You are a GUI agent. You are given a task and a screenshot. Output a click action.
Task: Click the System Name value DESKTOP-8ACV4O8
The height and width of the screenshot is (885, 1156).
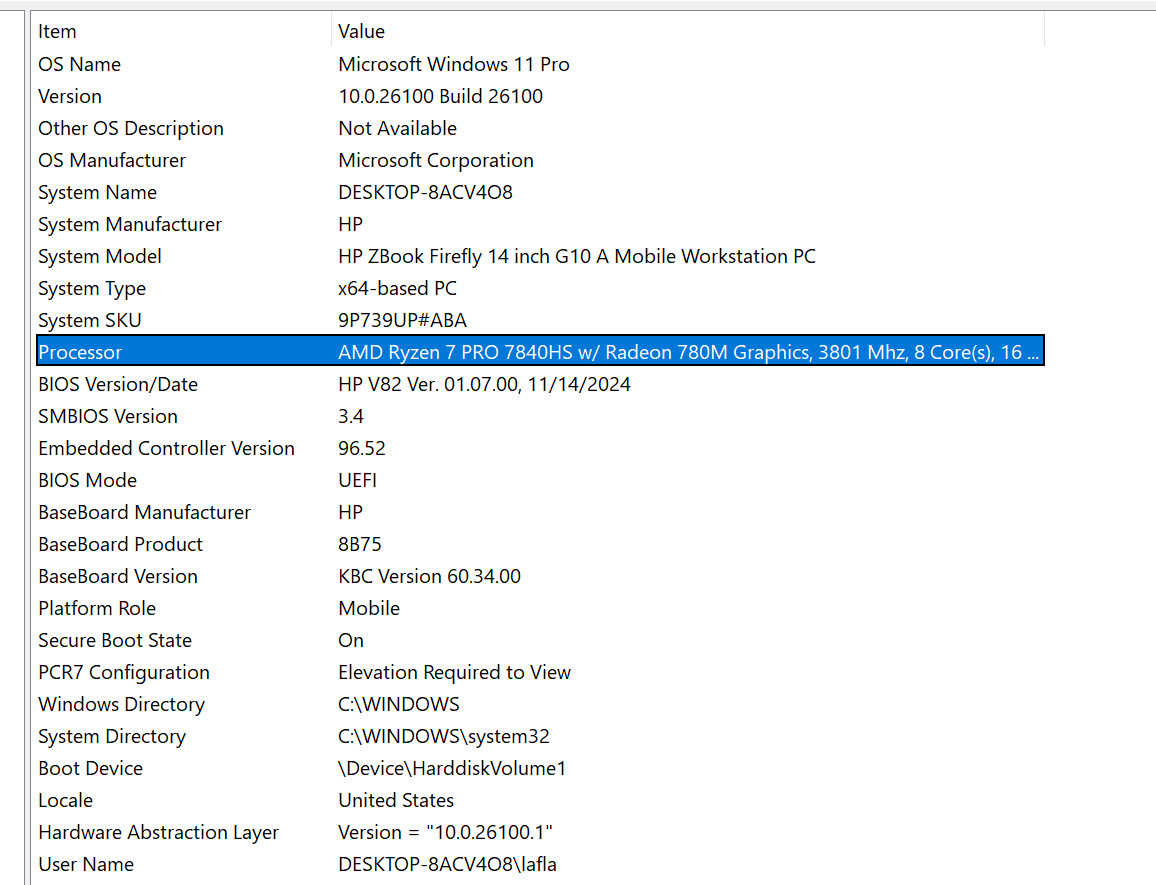pyautogui.click(x=425, y=192)
